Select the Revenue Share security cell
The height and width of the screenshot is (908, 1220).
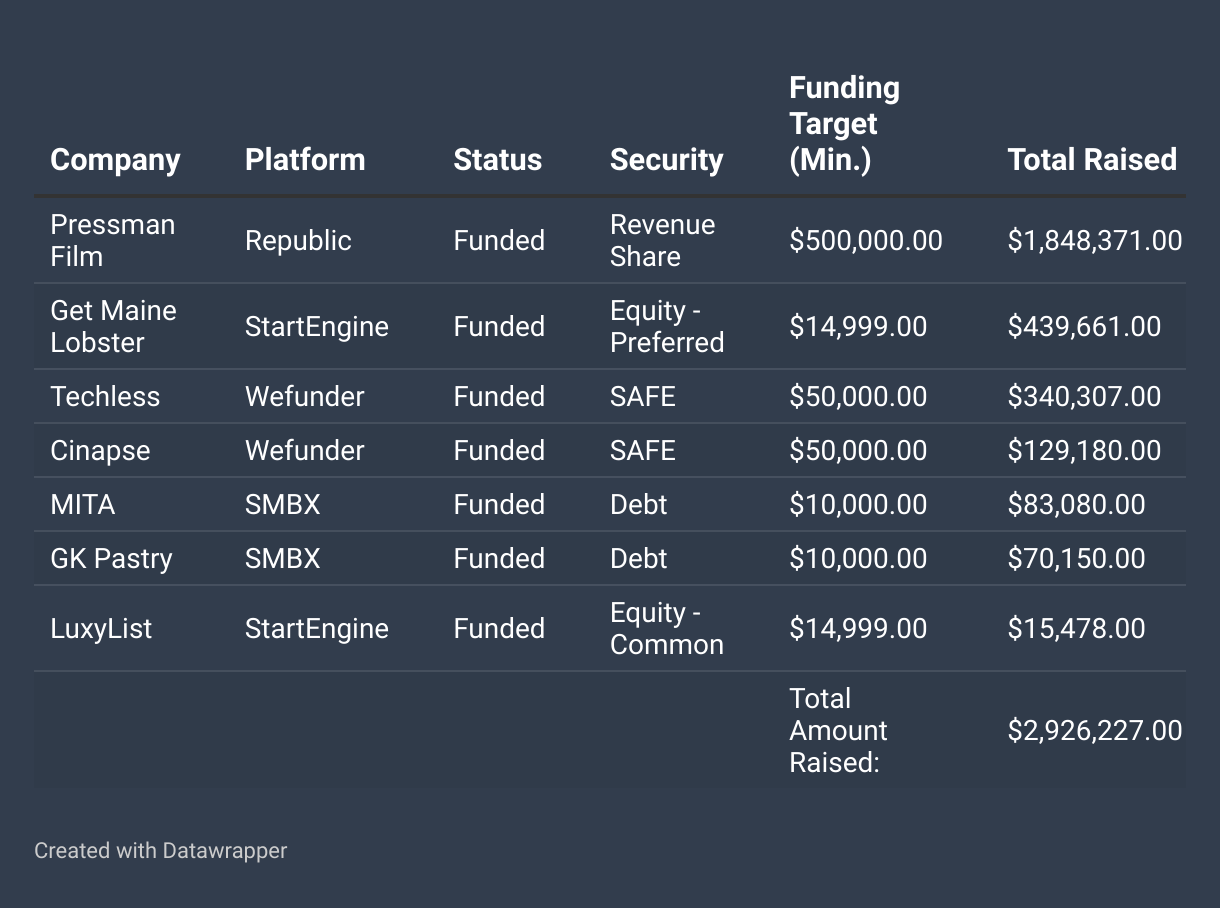click(x=662, y=240)
